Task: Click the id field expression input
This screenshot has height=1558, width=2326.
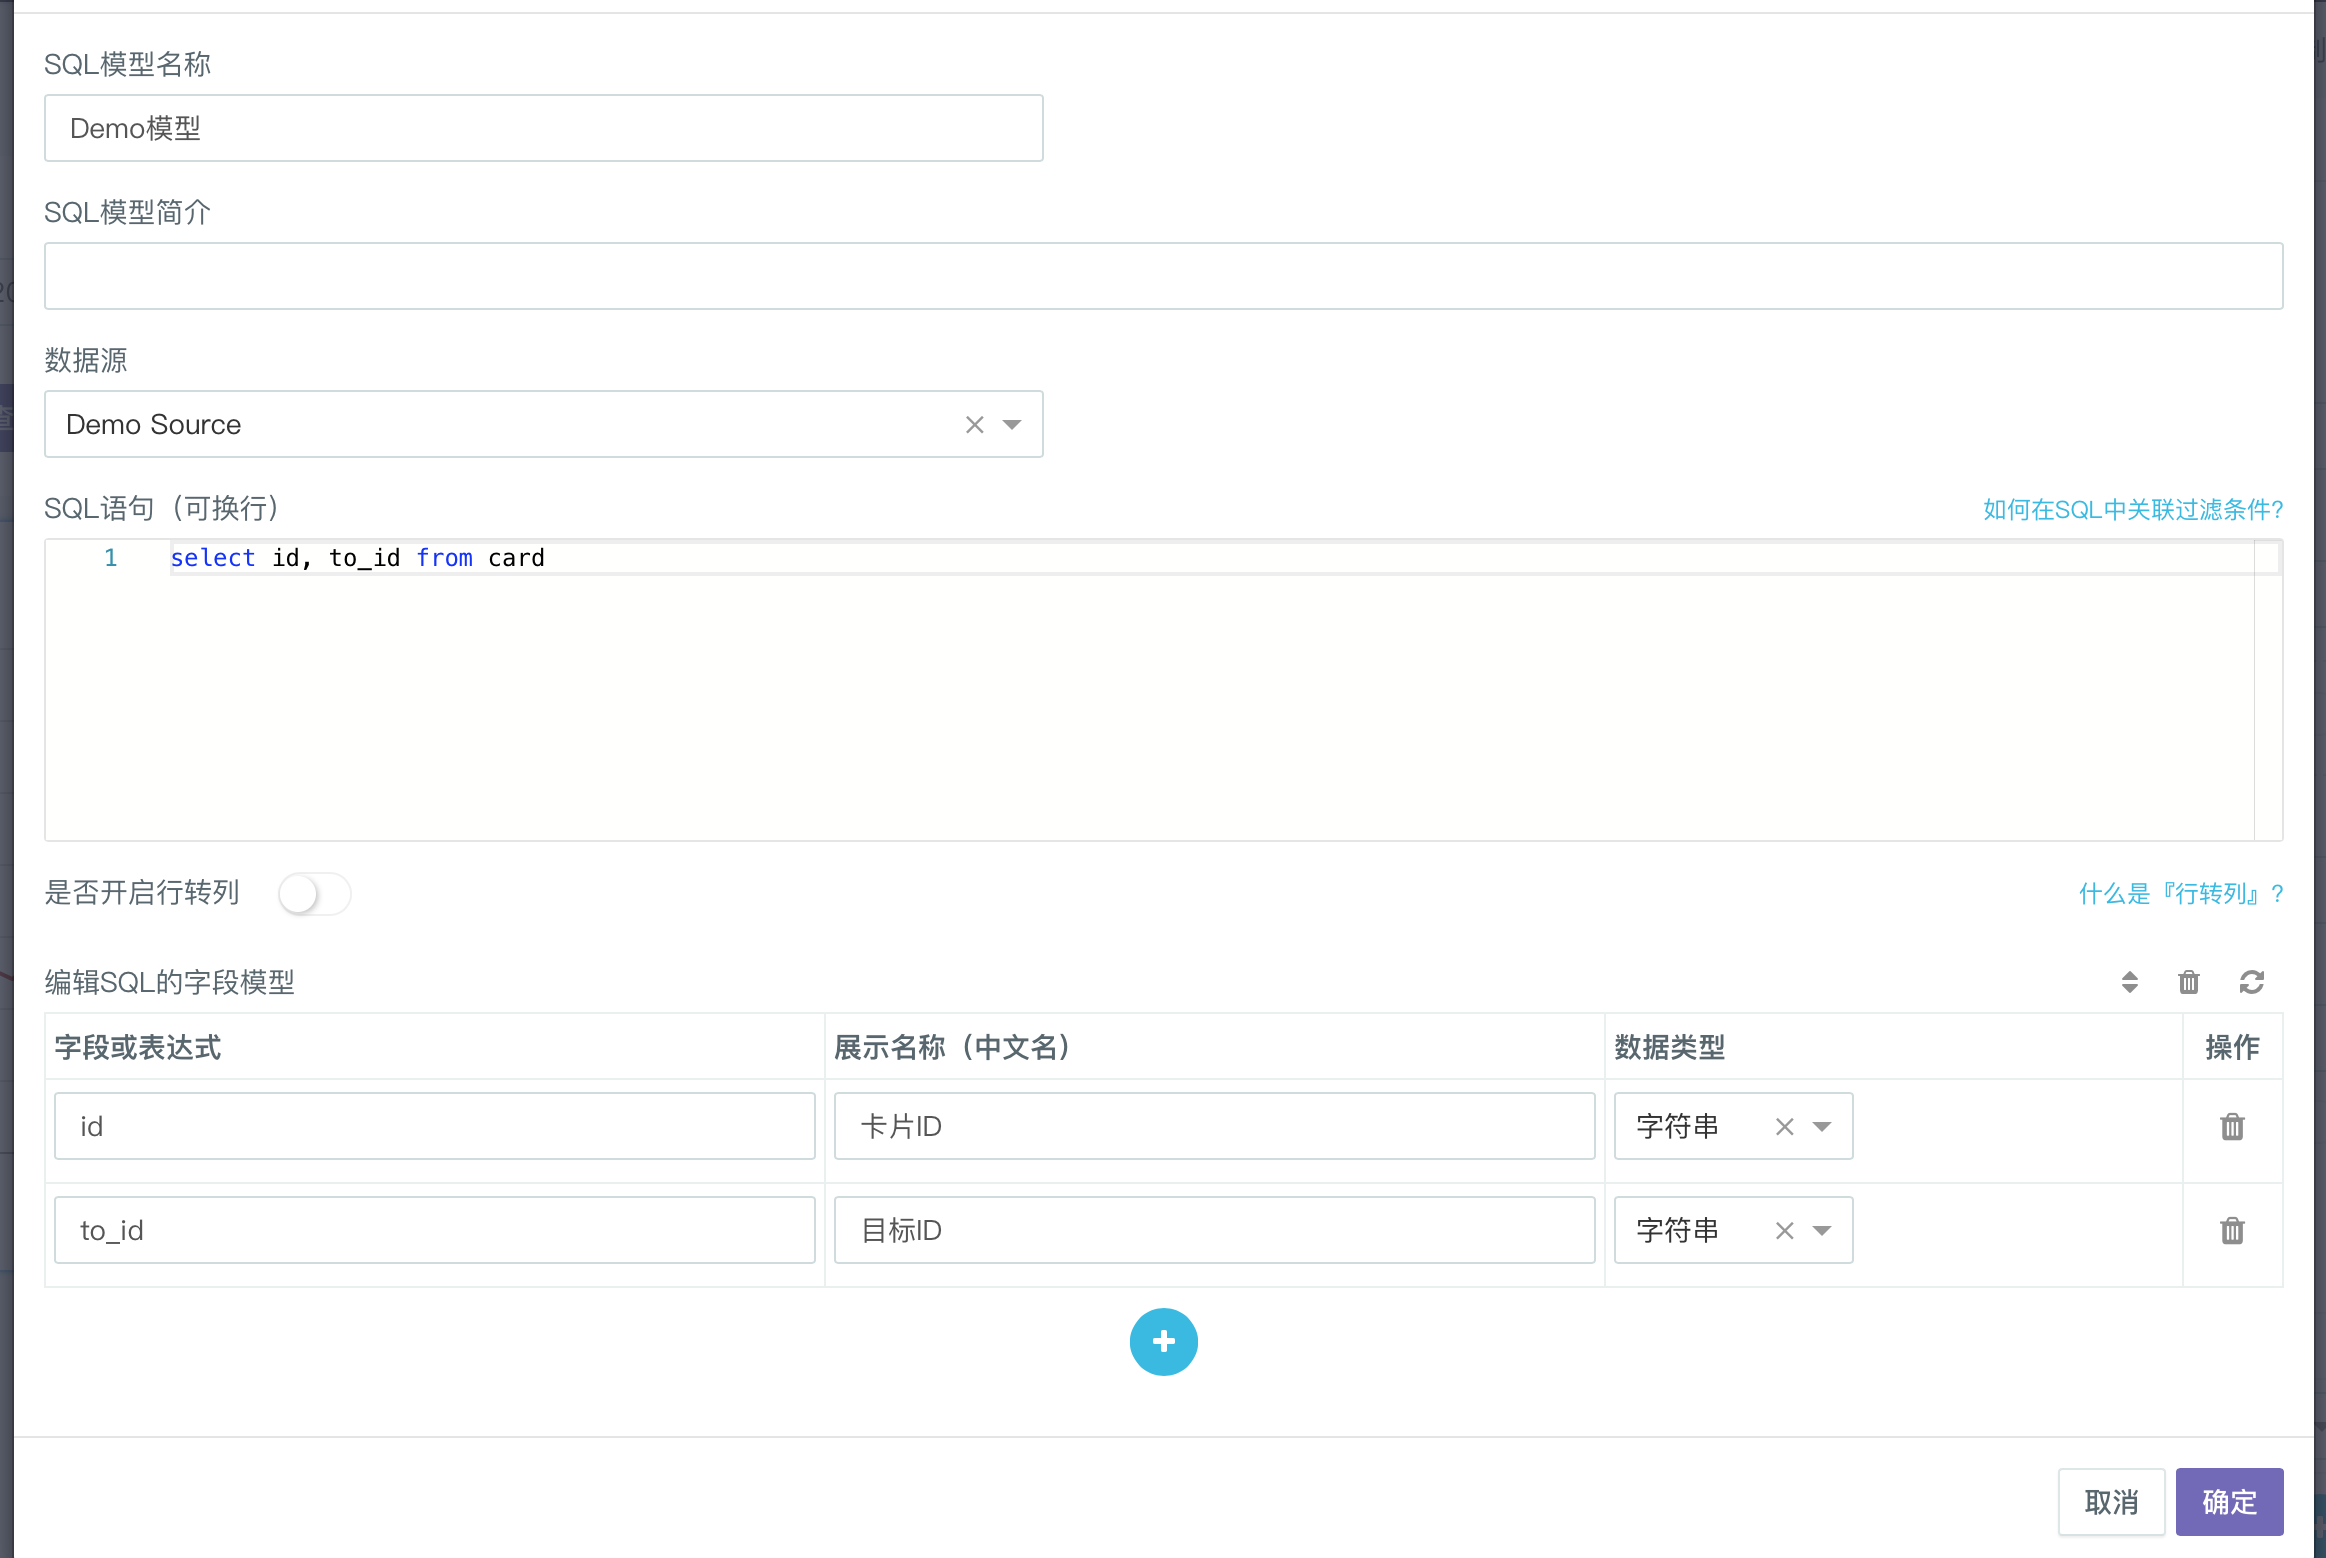Action: coord(434,1126)
